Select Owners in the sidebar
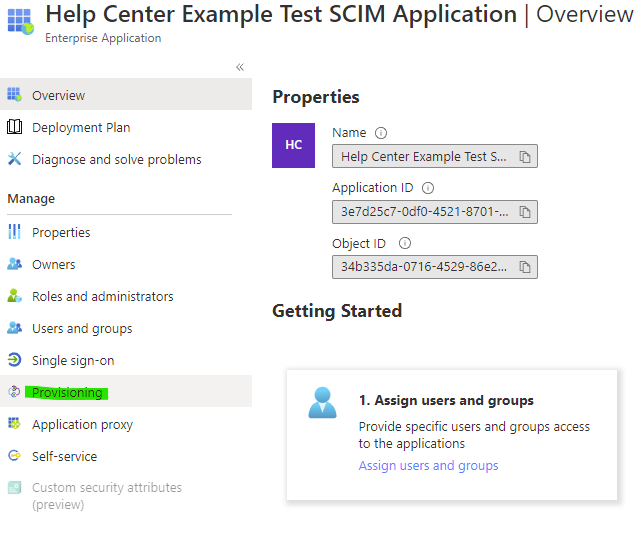This screenshot has width=643, height=538. 53,265
